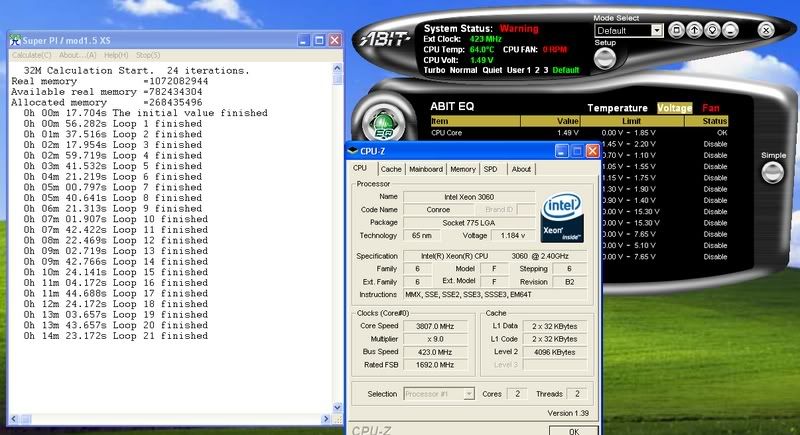Image resolution: width=800 pixels, height=435 pixels.
Task: Click the Name field Intel Xeon 3060
Action: click(x=469, y=197)
